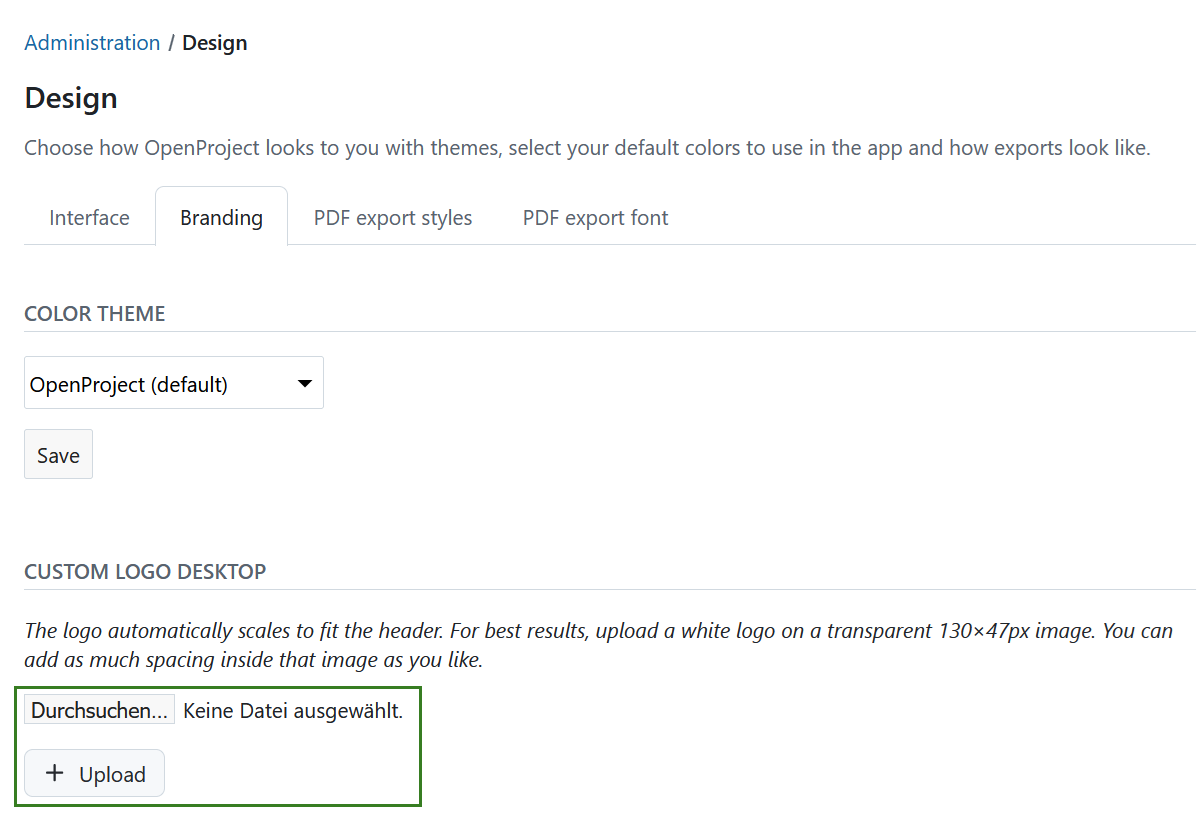
Task: Stay on the Branding tab by clicking it
Action: coord(221,217)
